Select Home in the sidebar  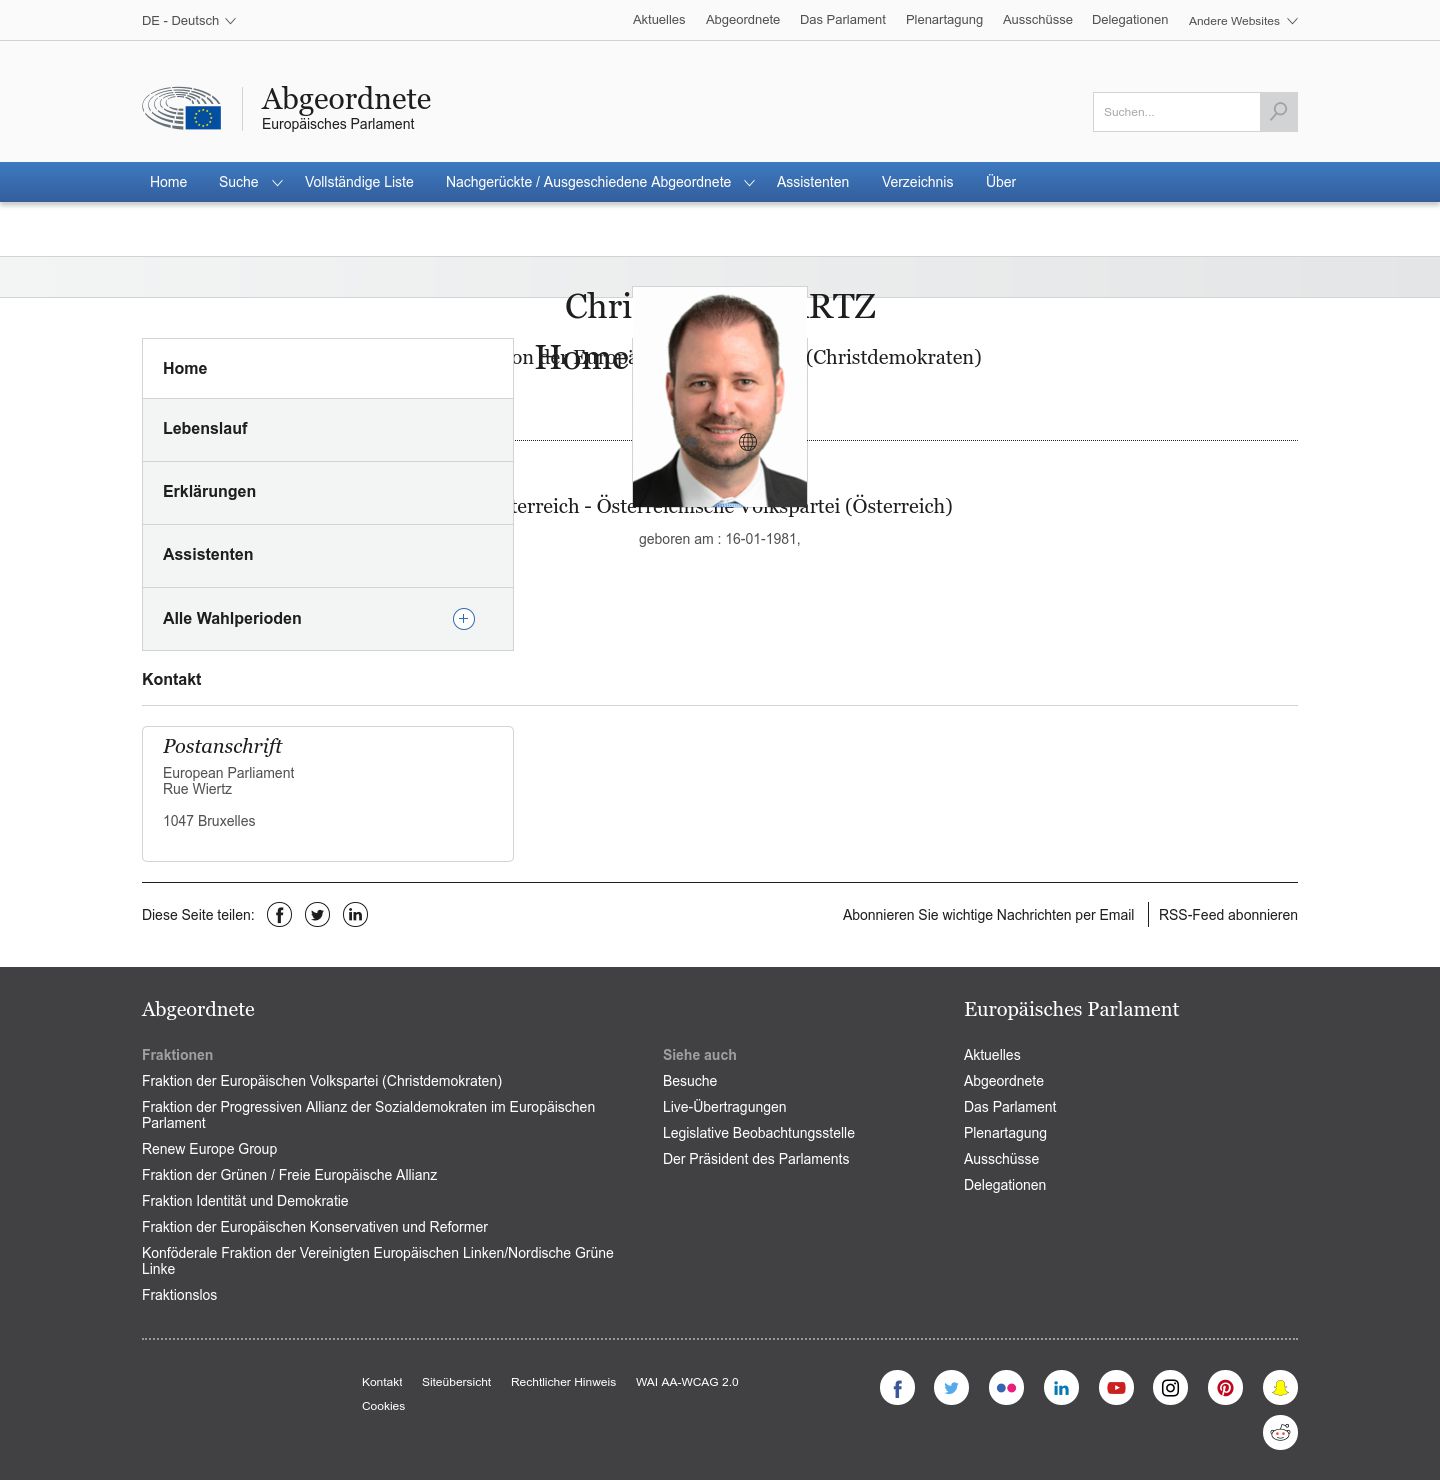[328, 369]
